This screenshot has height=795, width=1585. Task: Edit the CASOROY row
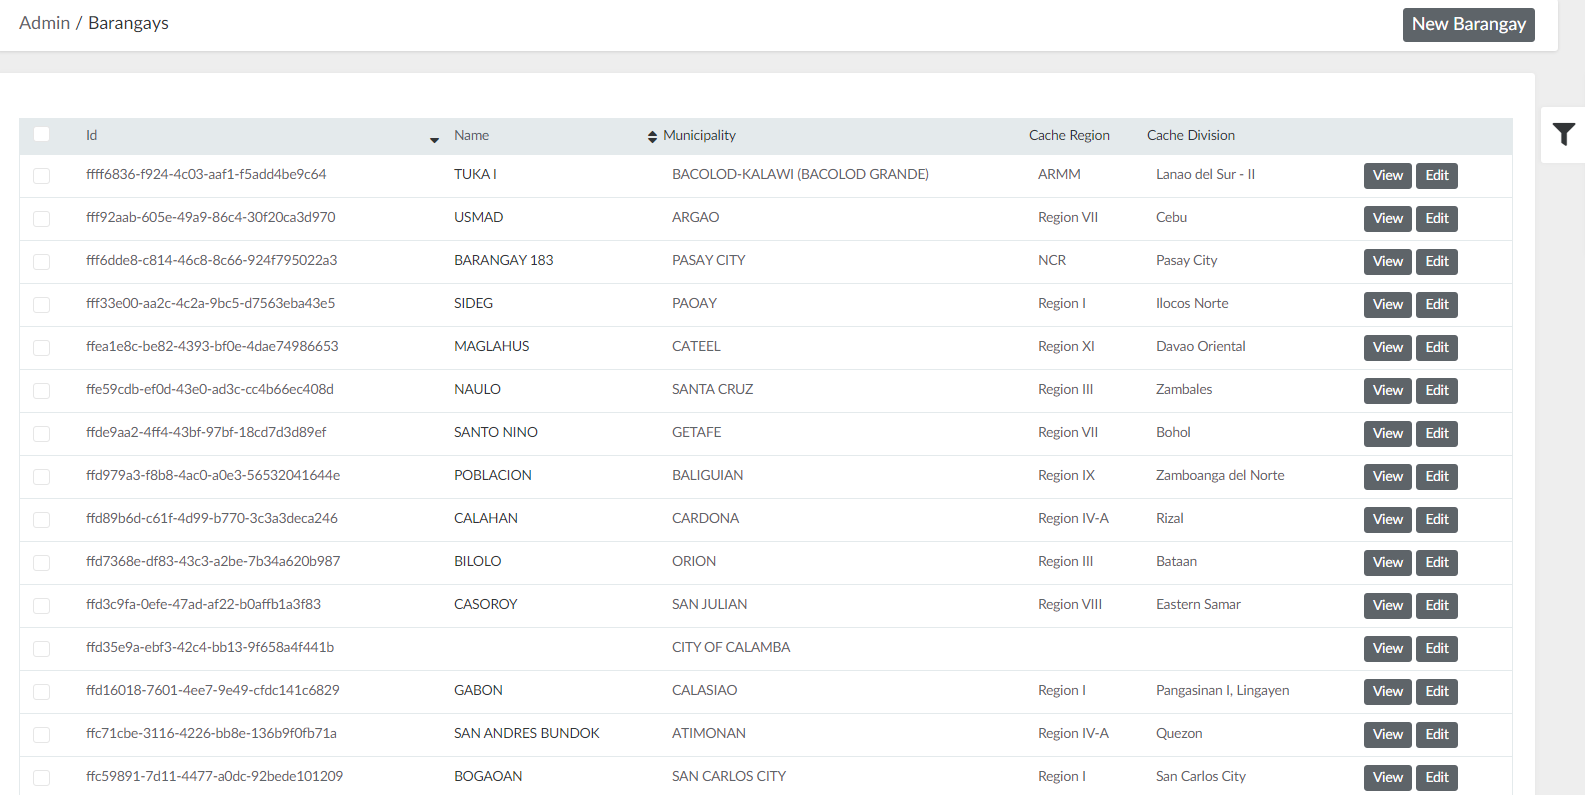(1437, 606)
